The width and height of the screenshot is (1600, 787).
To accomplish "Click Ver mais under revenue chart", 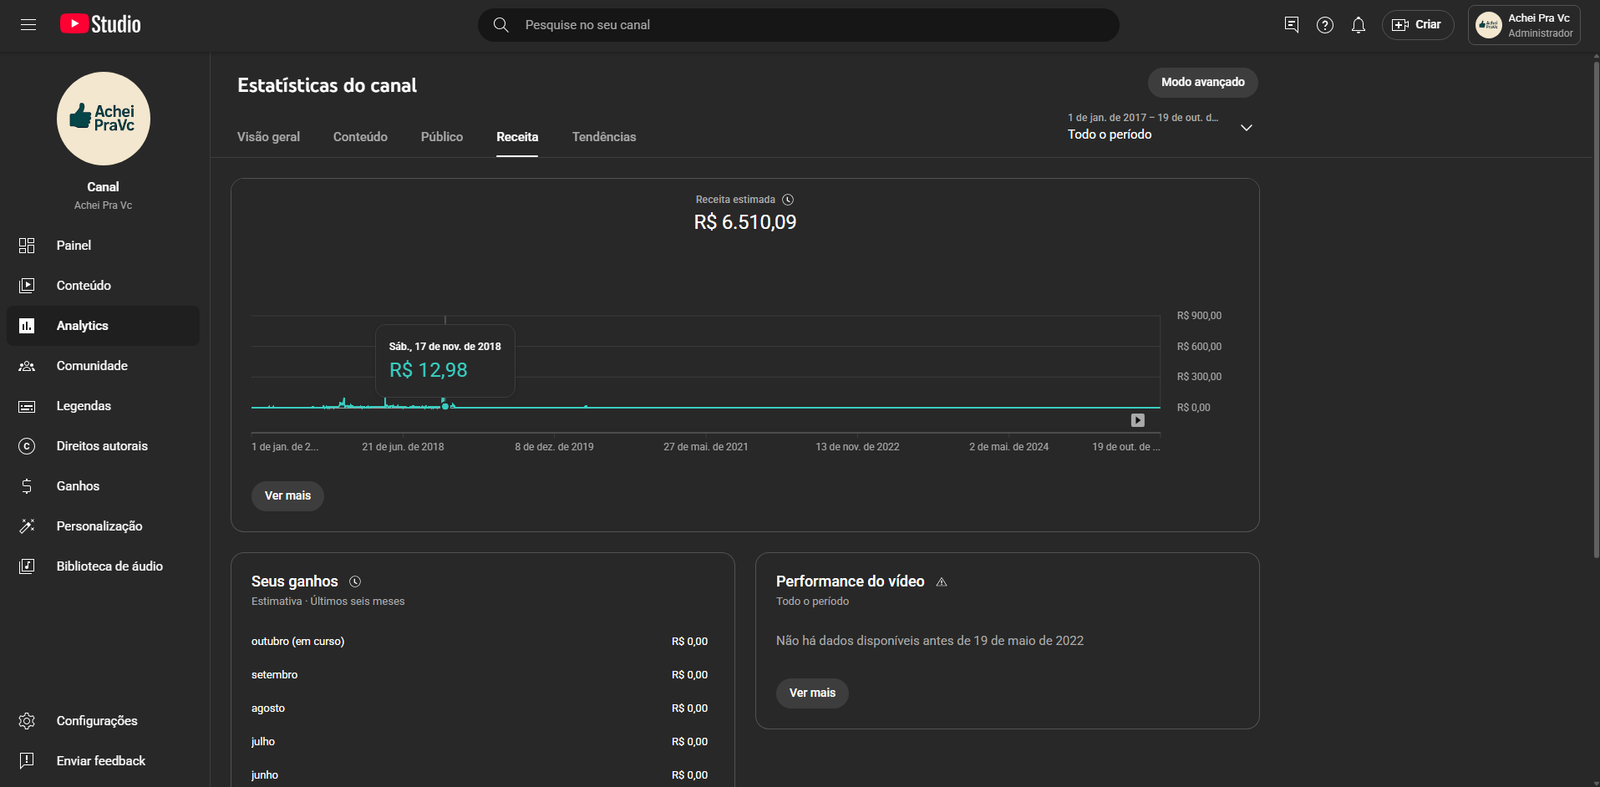I will [287, 496].
